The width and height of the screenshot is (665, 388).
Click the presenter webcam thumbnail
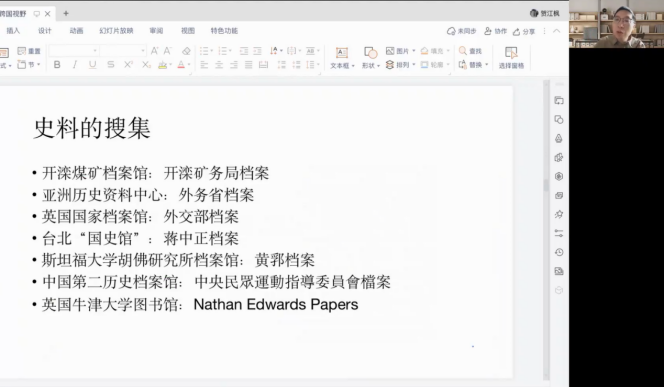pyautogui.click(x=617, y=24)
